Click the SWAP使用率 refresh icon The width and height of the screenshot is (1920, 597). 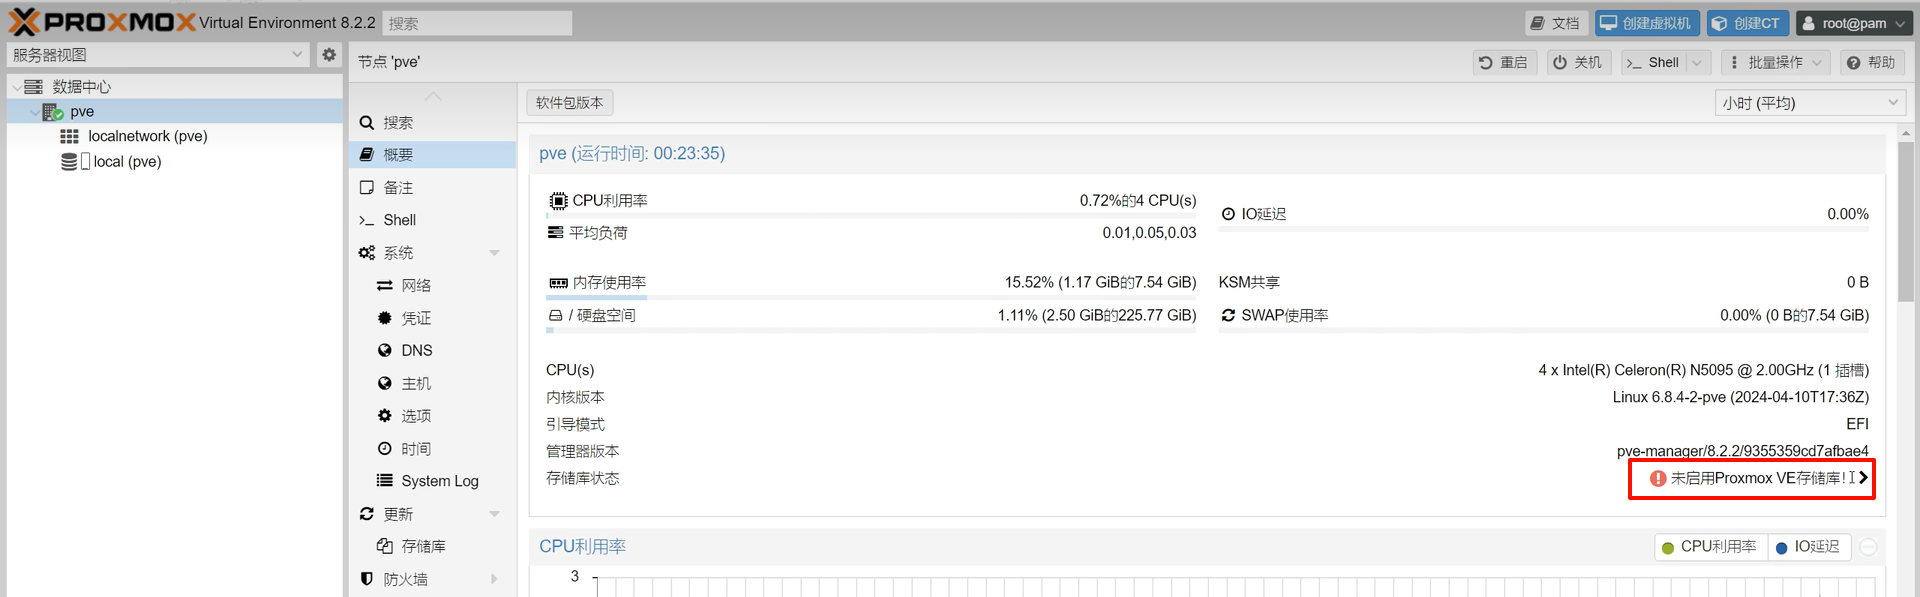pos(1228,315)
